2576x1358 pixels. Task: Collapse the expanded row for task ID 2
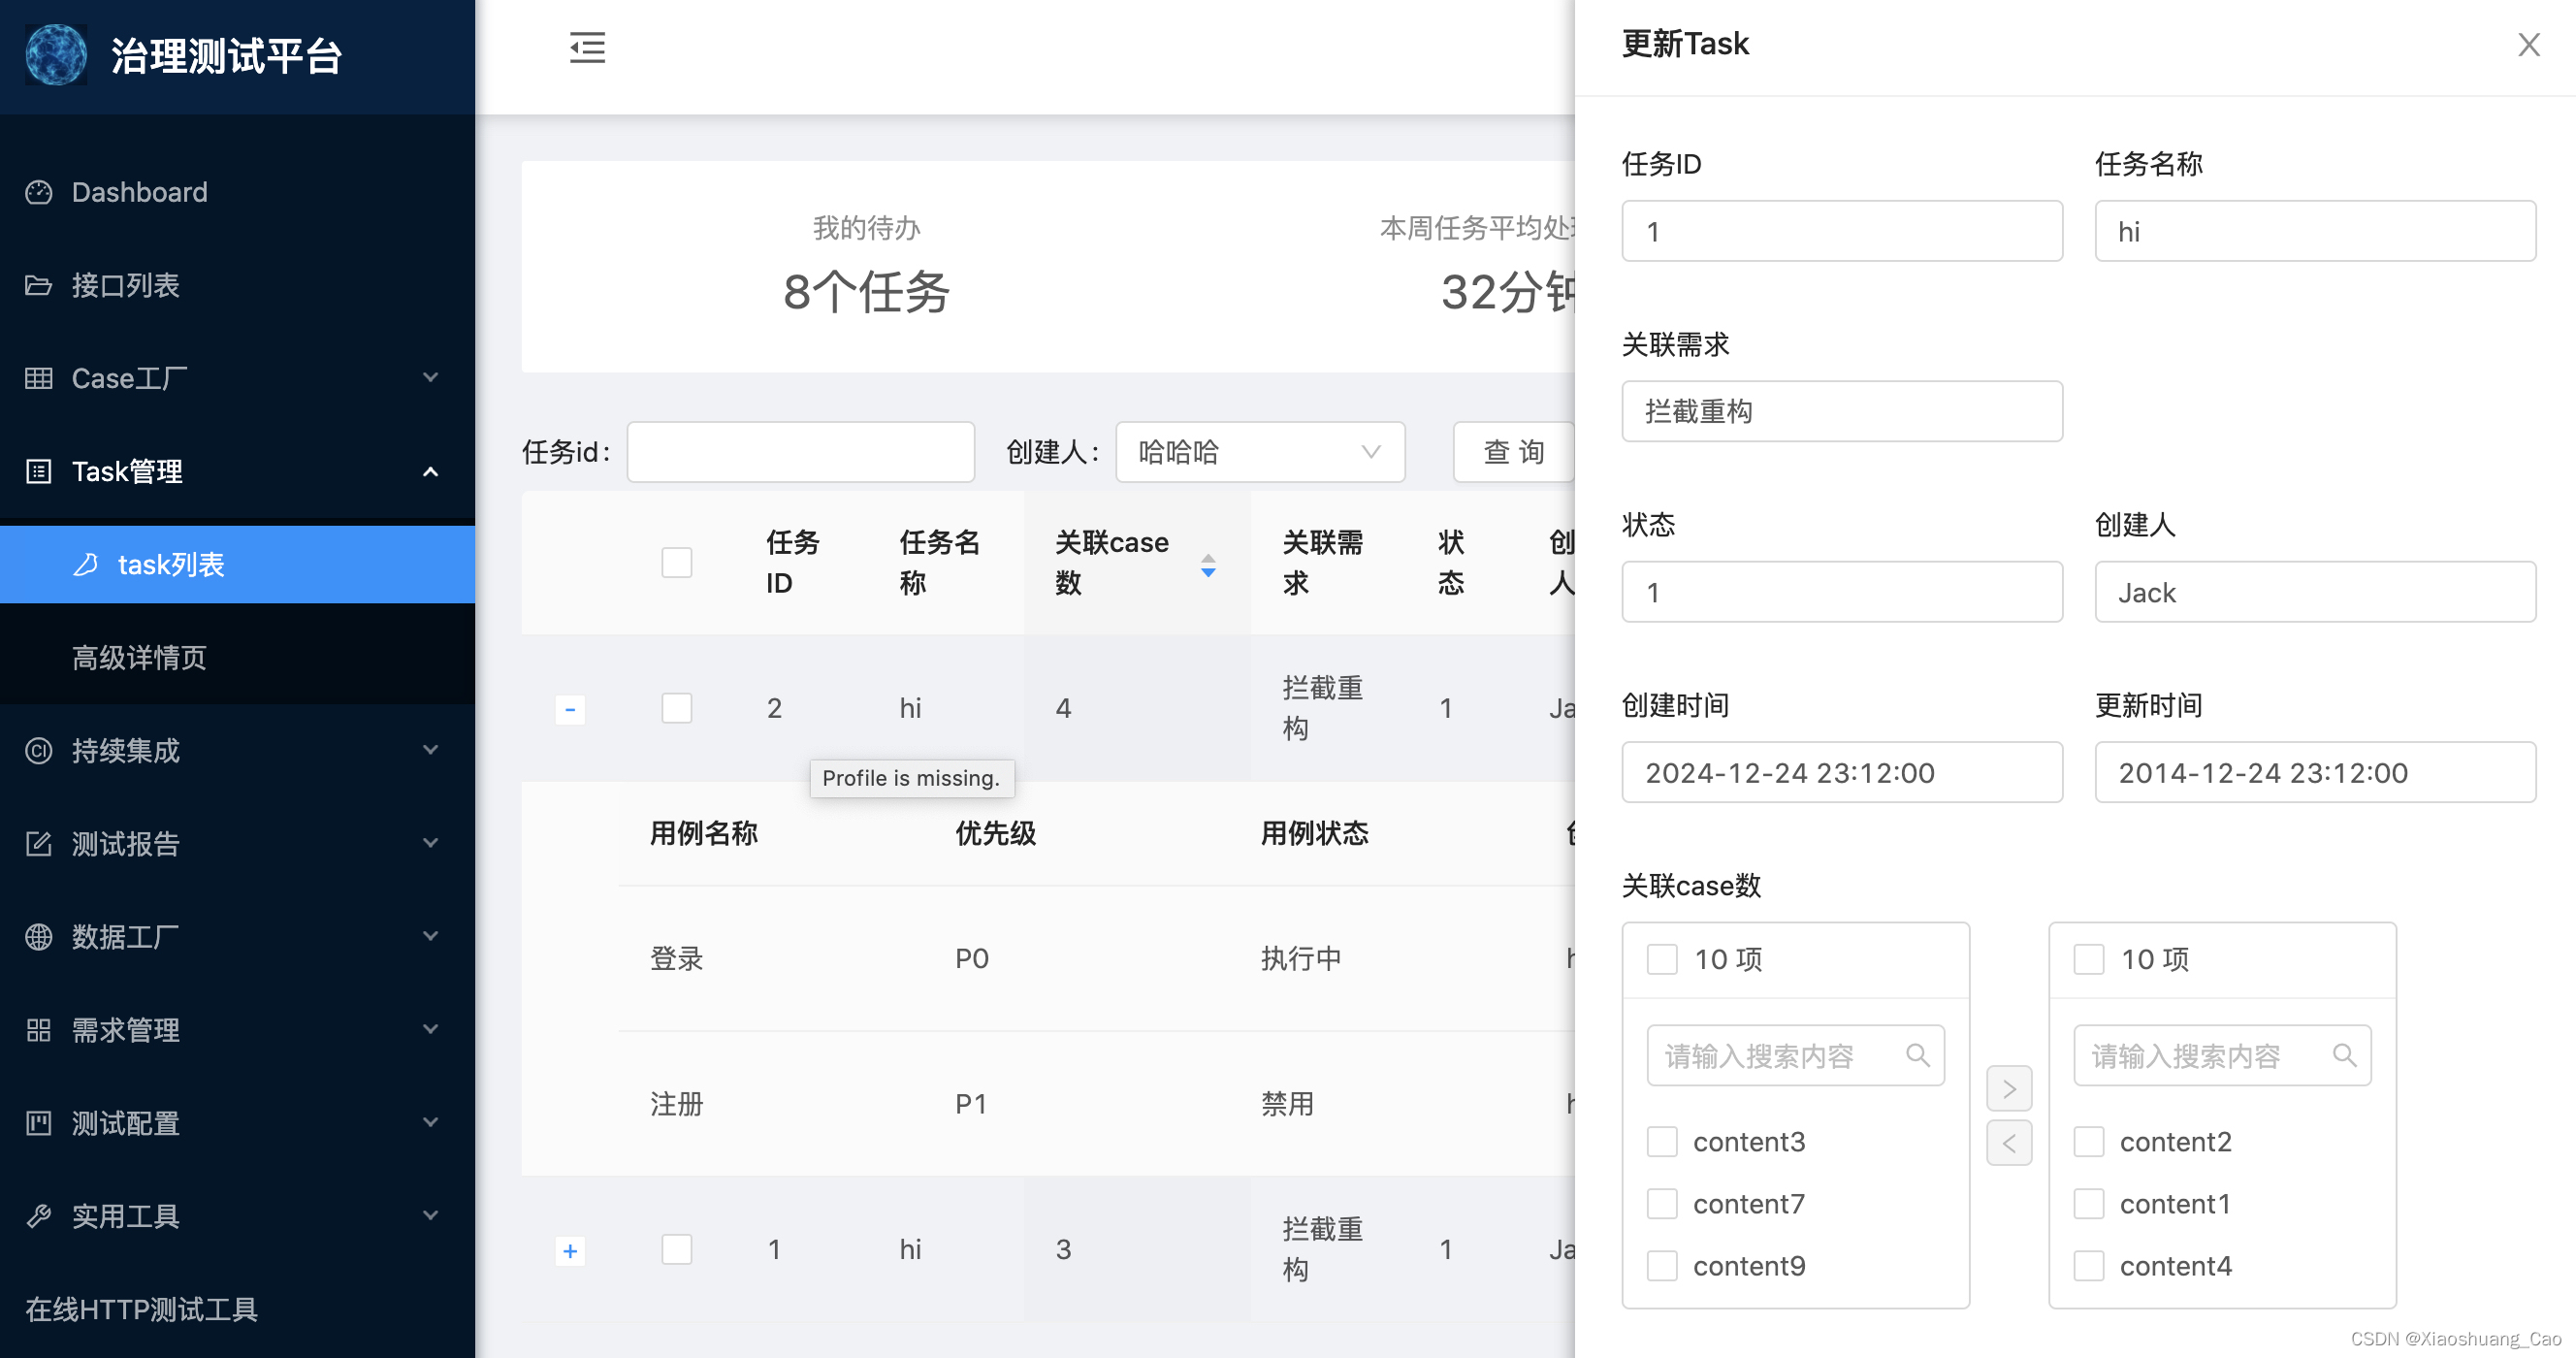point(570,709)
